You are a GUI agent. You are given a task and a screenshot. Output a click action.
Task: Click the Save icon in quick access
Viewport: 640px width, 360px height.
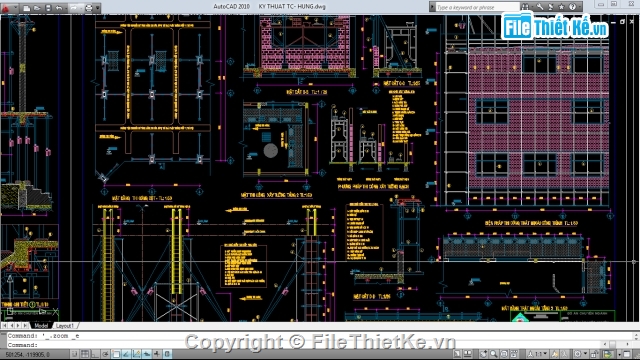point(48,8)
